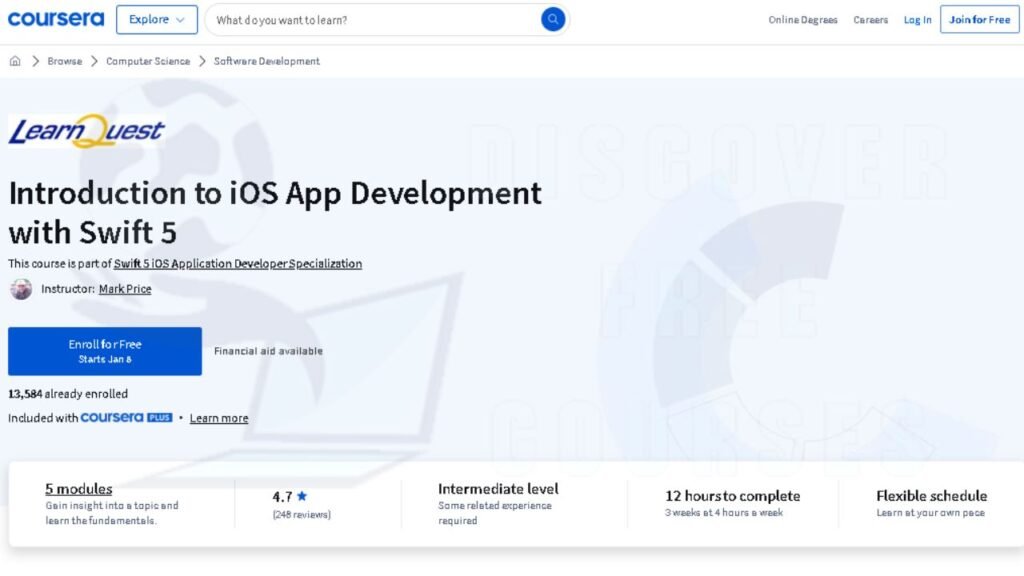Open the Careers link
This screenshot has width=1024, height=576.
[x=871, y=20]
